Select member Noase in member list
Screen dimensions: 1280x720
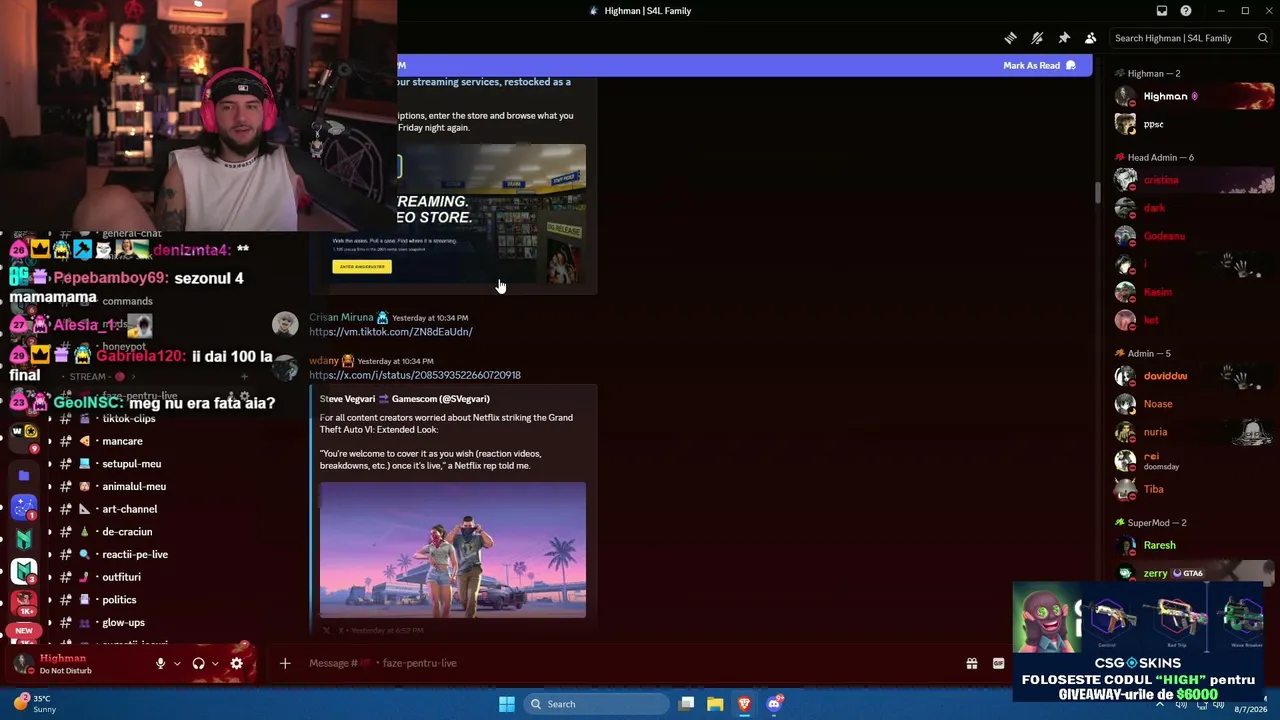tap(1195, 404)
